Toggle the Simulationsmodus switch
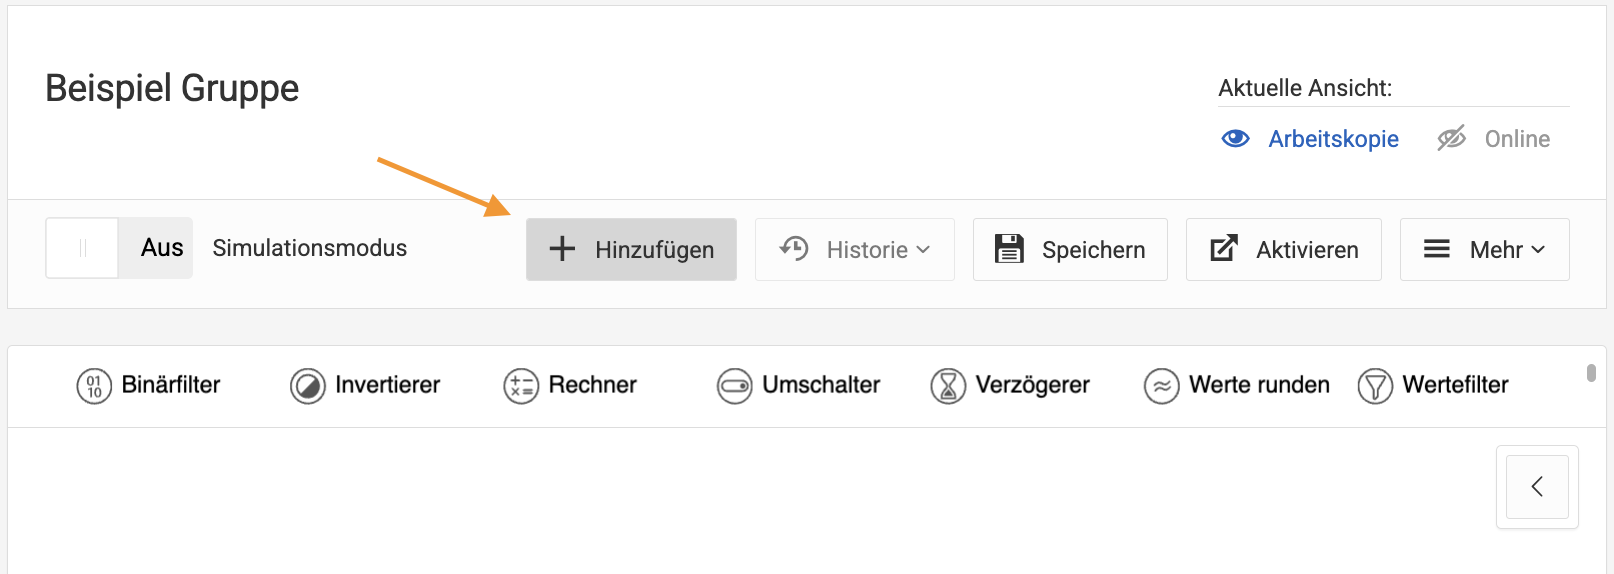Image resolution: width=1614 pixels, height=574 pixels. pos(118,248)
